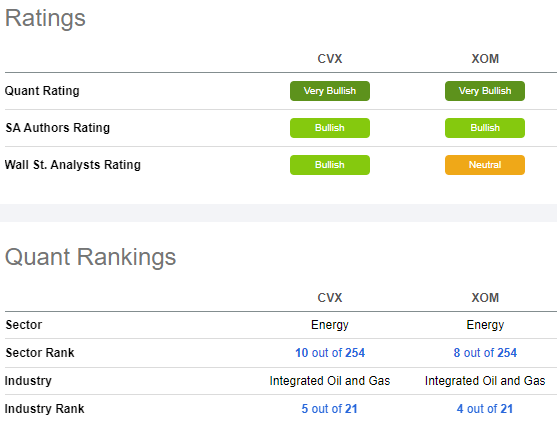This screenshot has width=557, height=439.
Task: Click XOM Wall St. Analysts Neutral badge
Action: point(485,165)
